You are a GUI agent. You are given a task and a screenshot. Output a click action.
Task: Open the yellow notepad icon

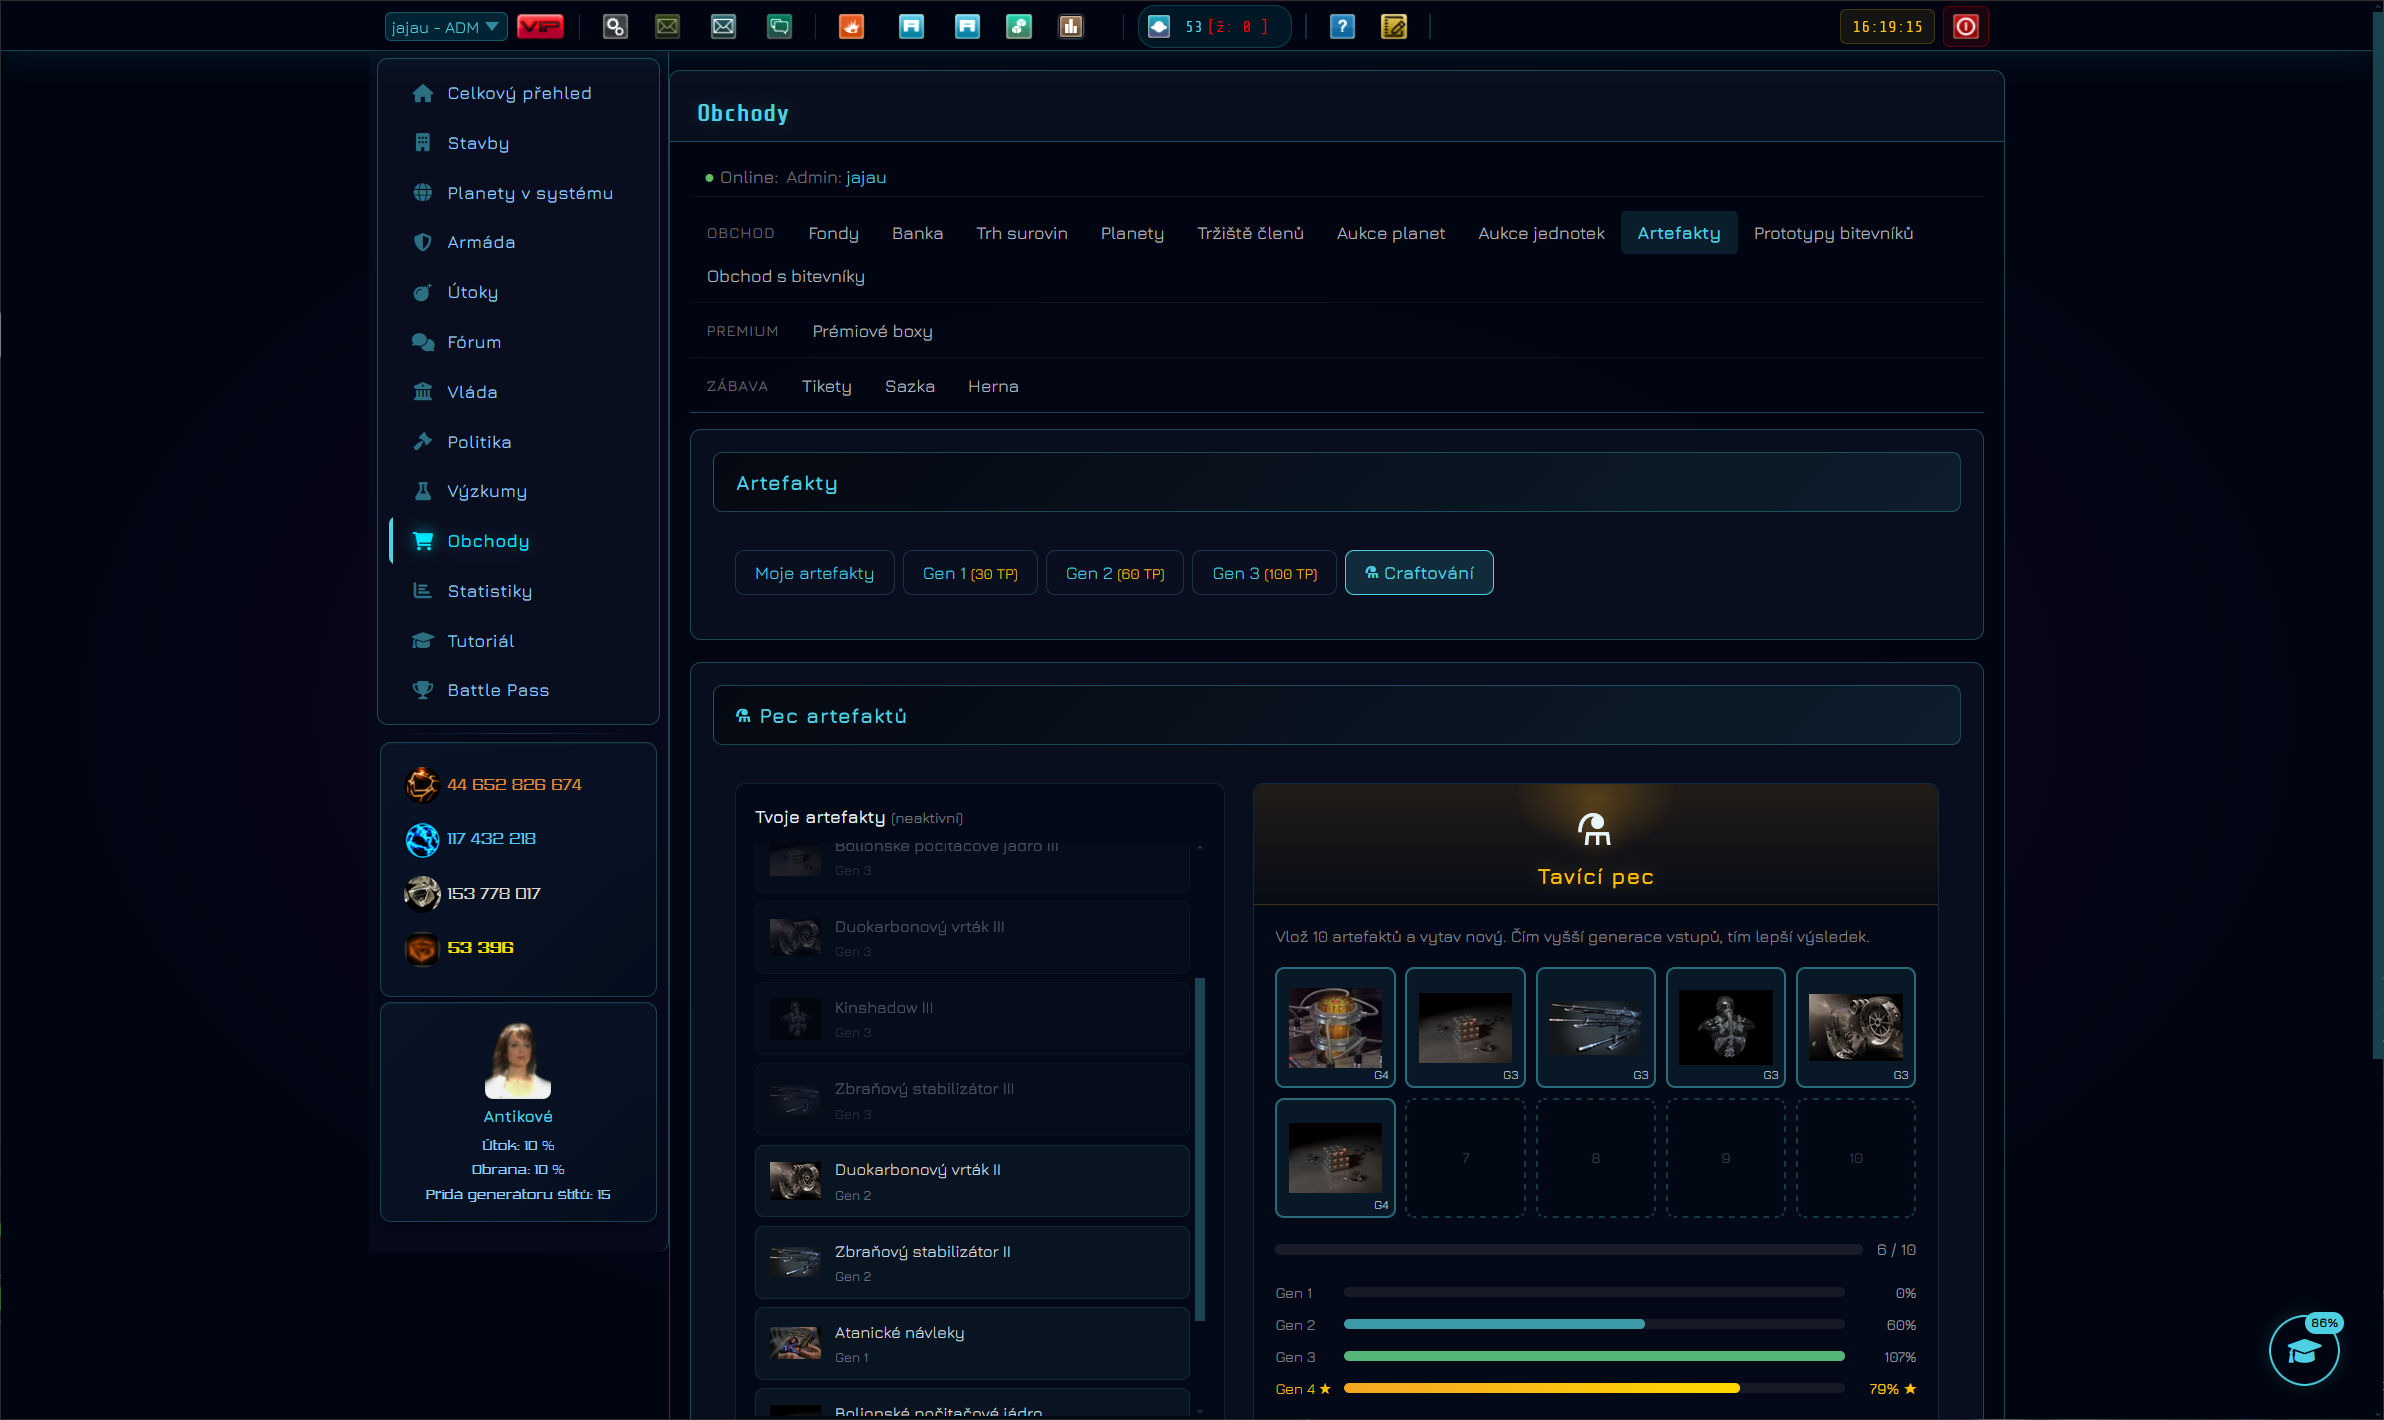[1394, 27]
